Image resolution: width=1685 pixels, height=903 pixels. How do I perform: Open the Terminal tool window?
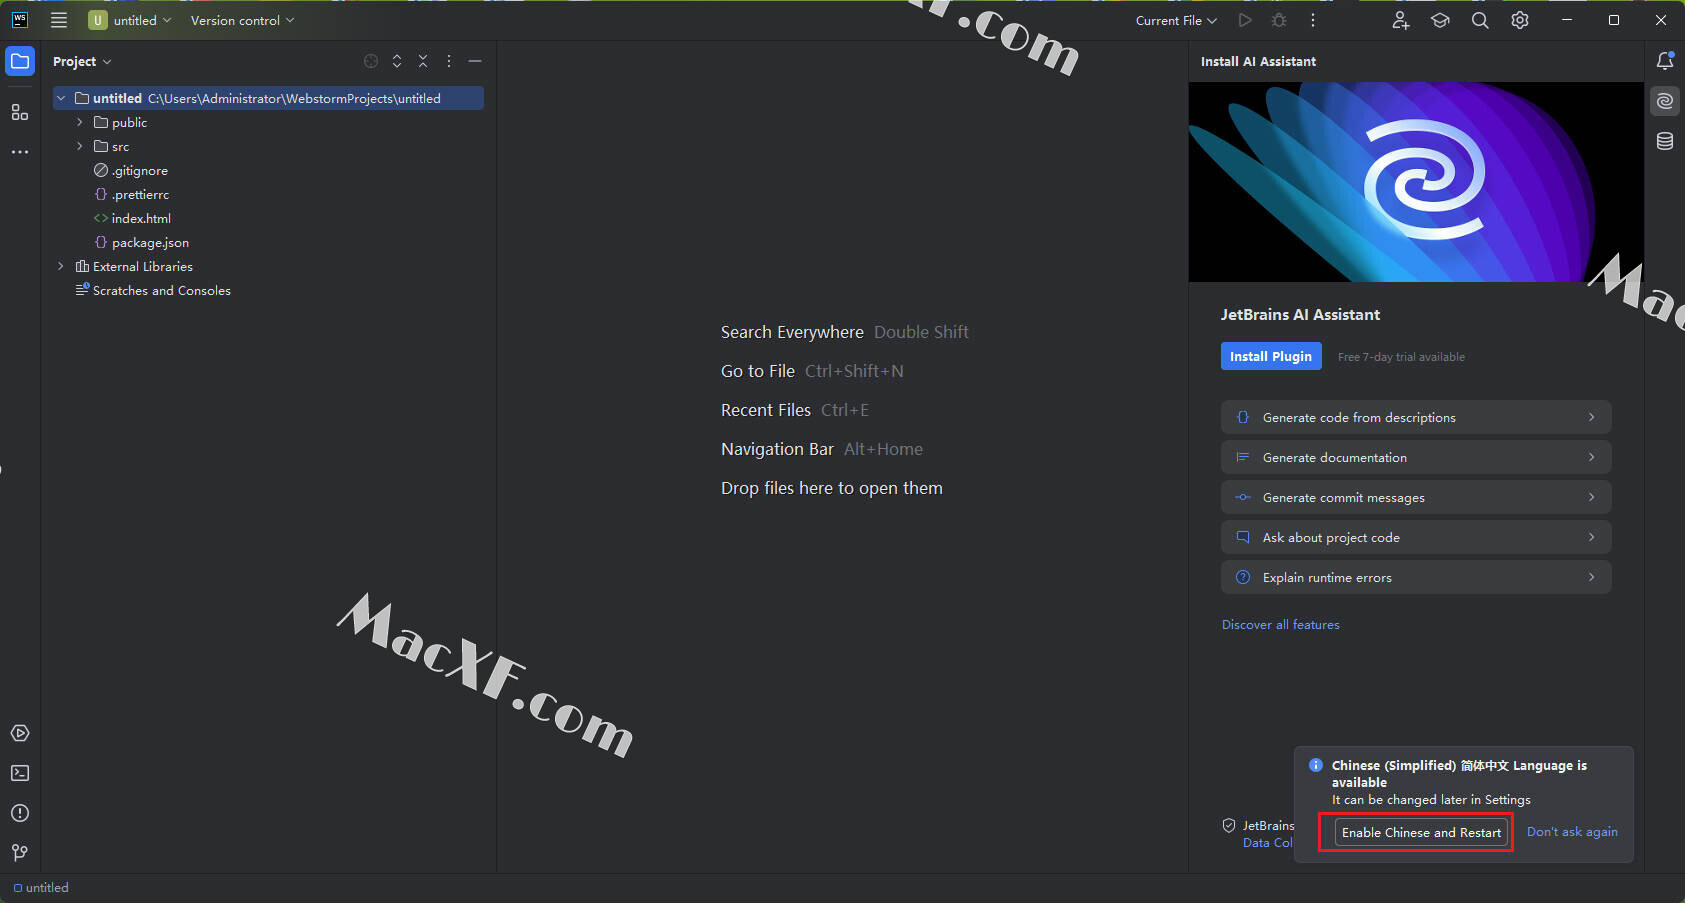click(20, 773)
